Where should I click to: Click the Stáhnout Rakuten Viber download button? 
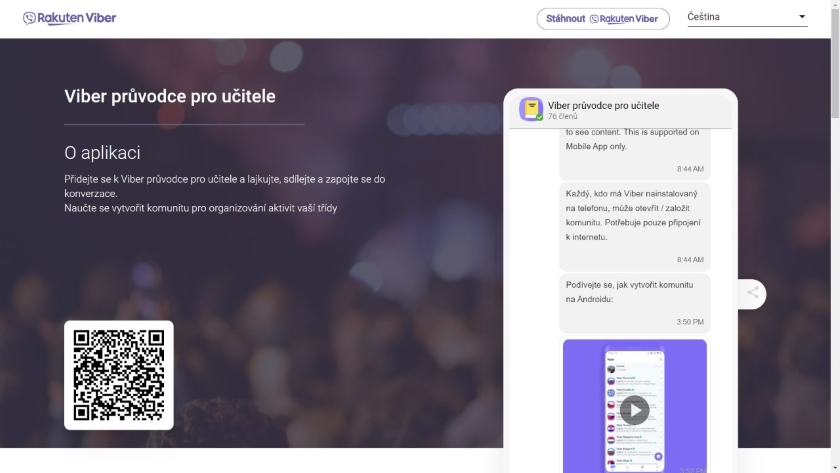(x=603, y=19)
